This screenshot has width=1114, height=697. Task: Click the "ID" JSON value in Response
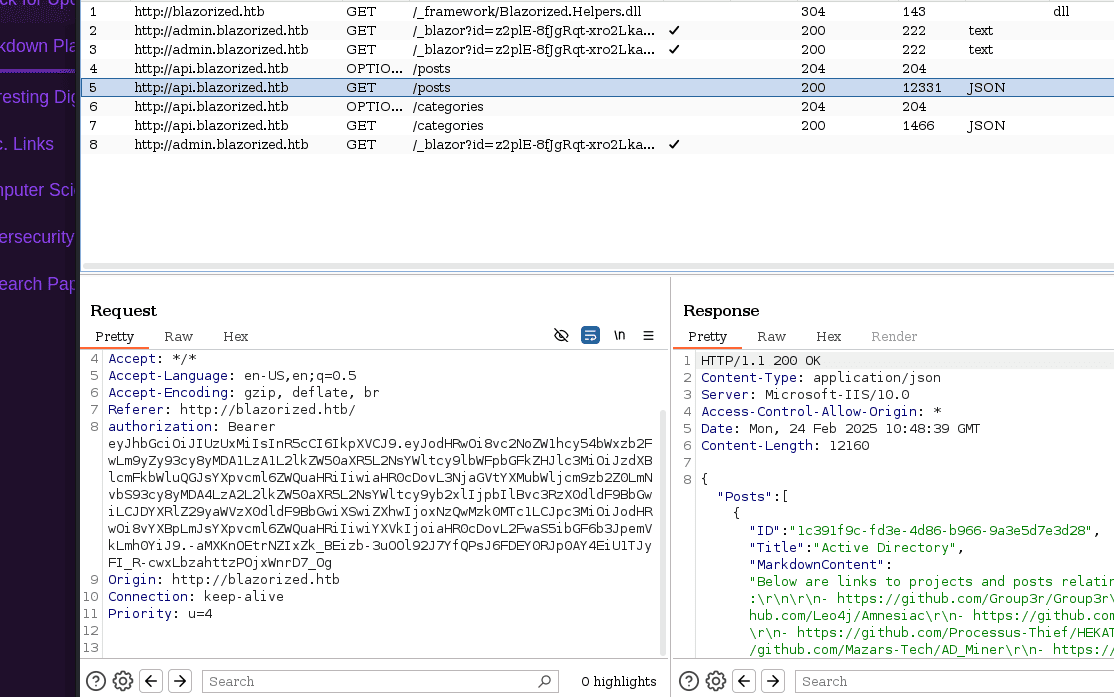940,531
